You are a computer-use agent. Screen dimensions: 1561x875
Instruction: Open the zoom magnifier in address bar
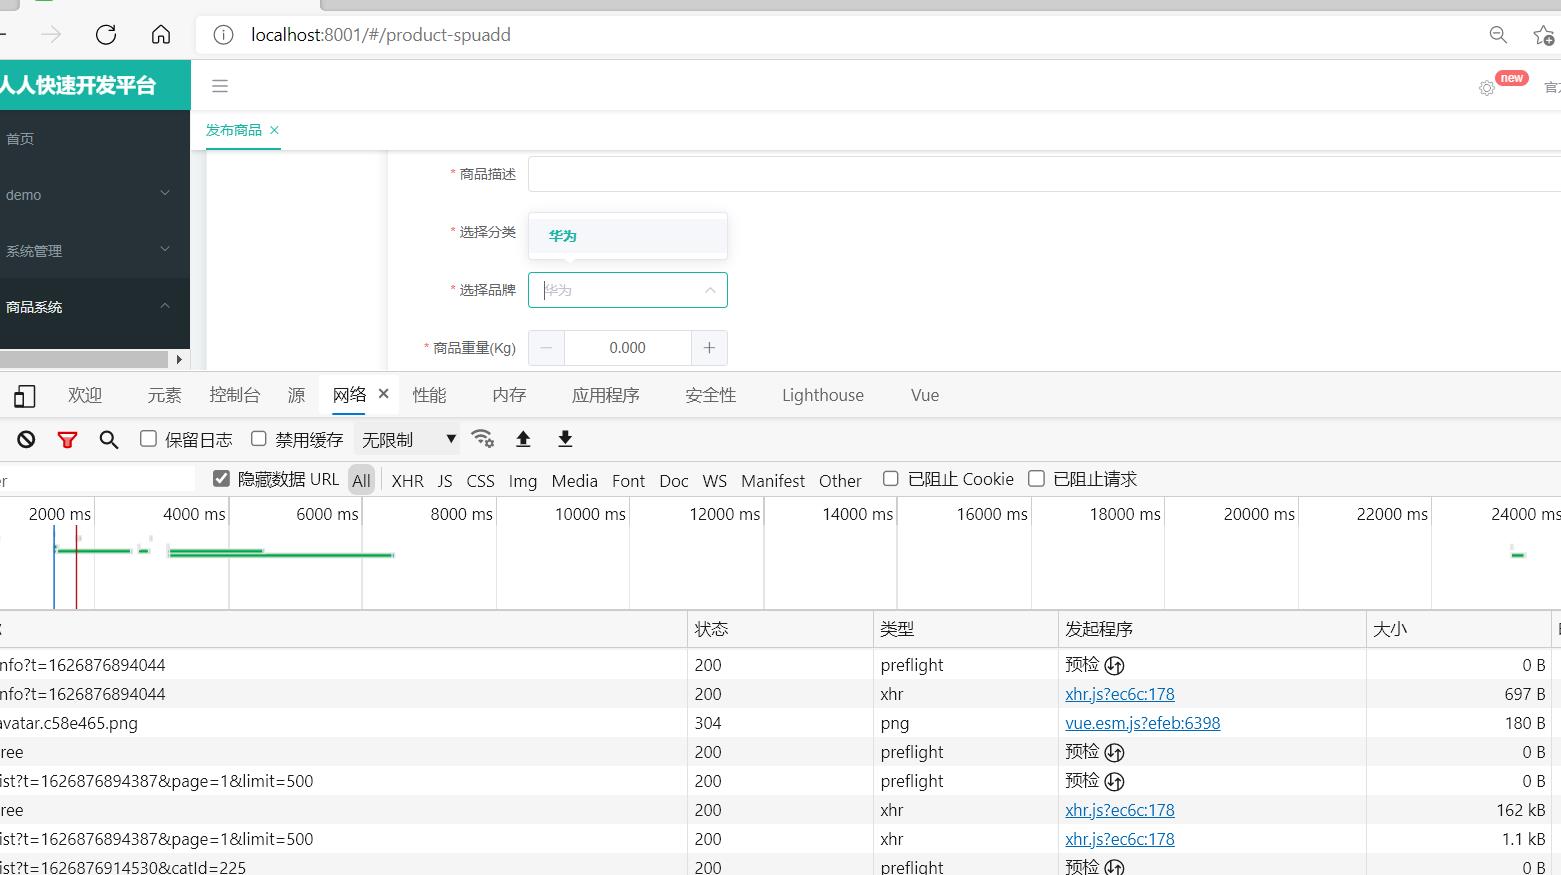[1498, 35]
